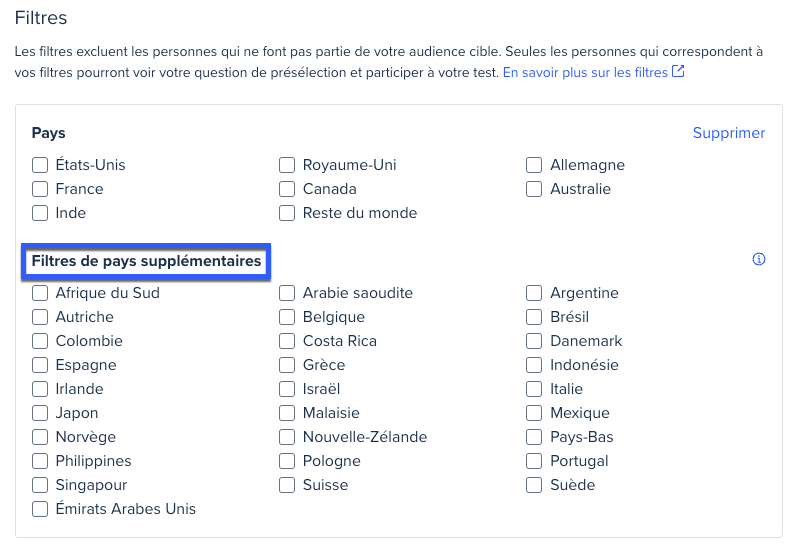799x547 pixels.
Task: Enable the Nouvelle-Zélande checkbox
Action: coord(287,437)
